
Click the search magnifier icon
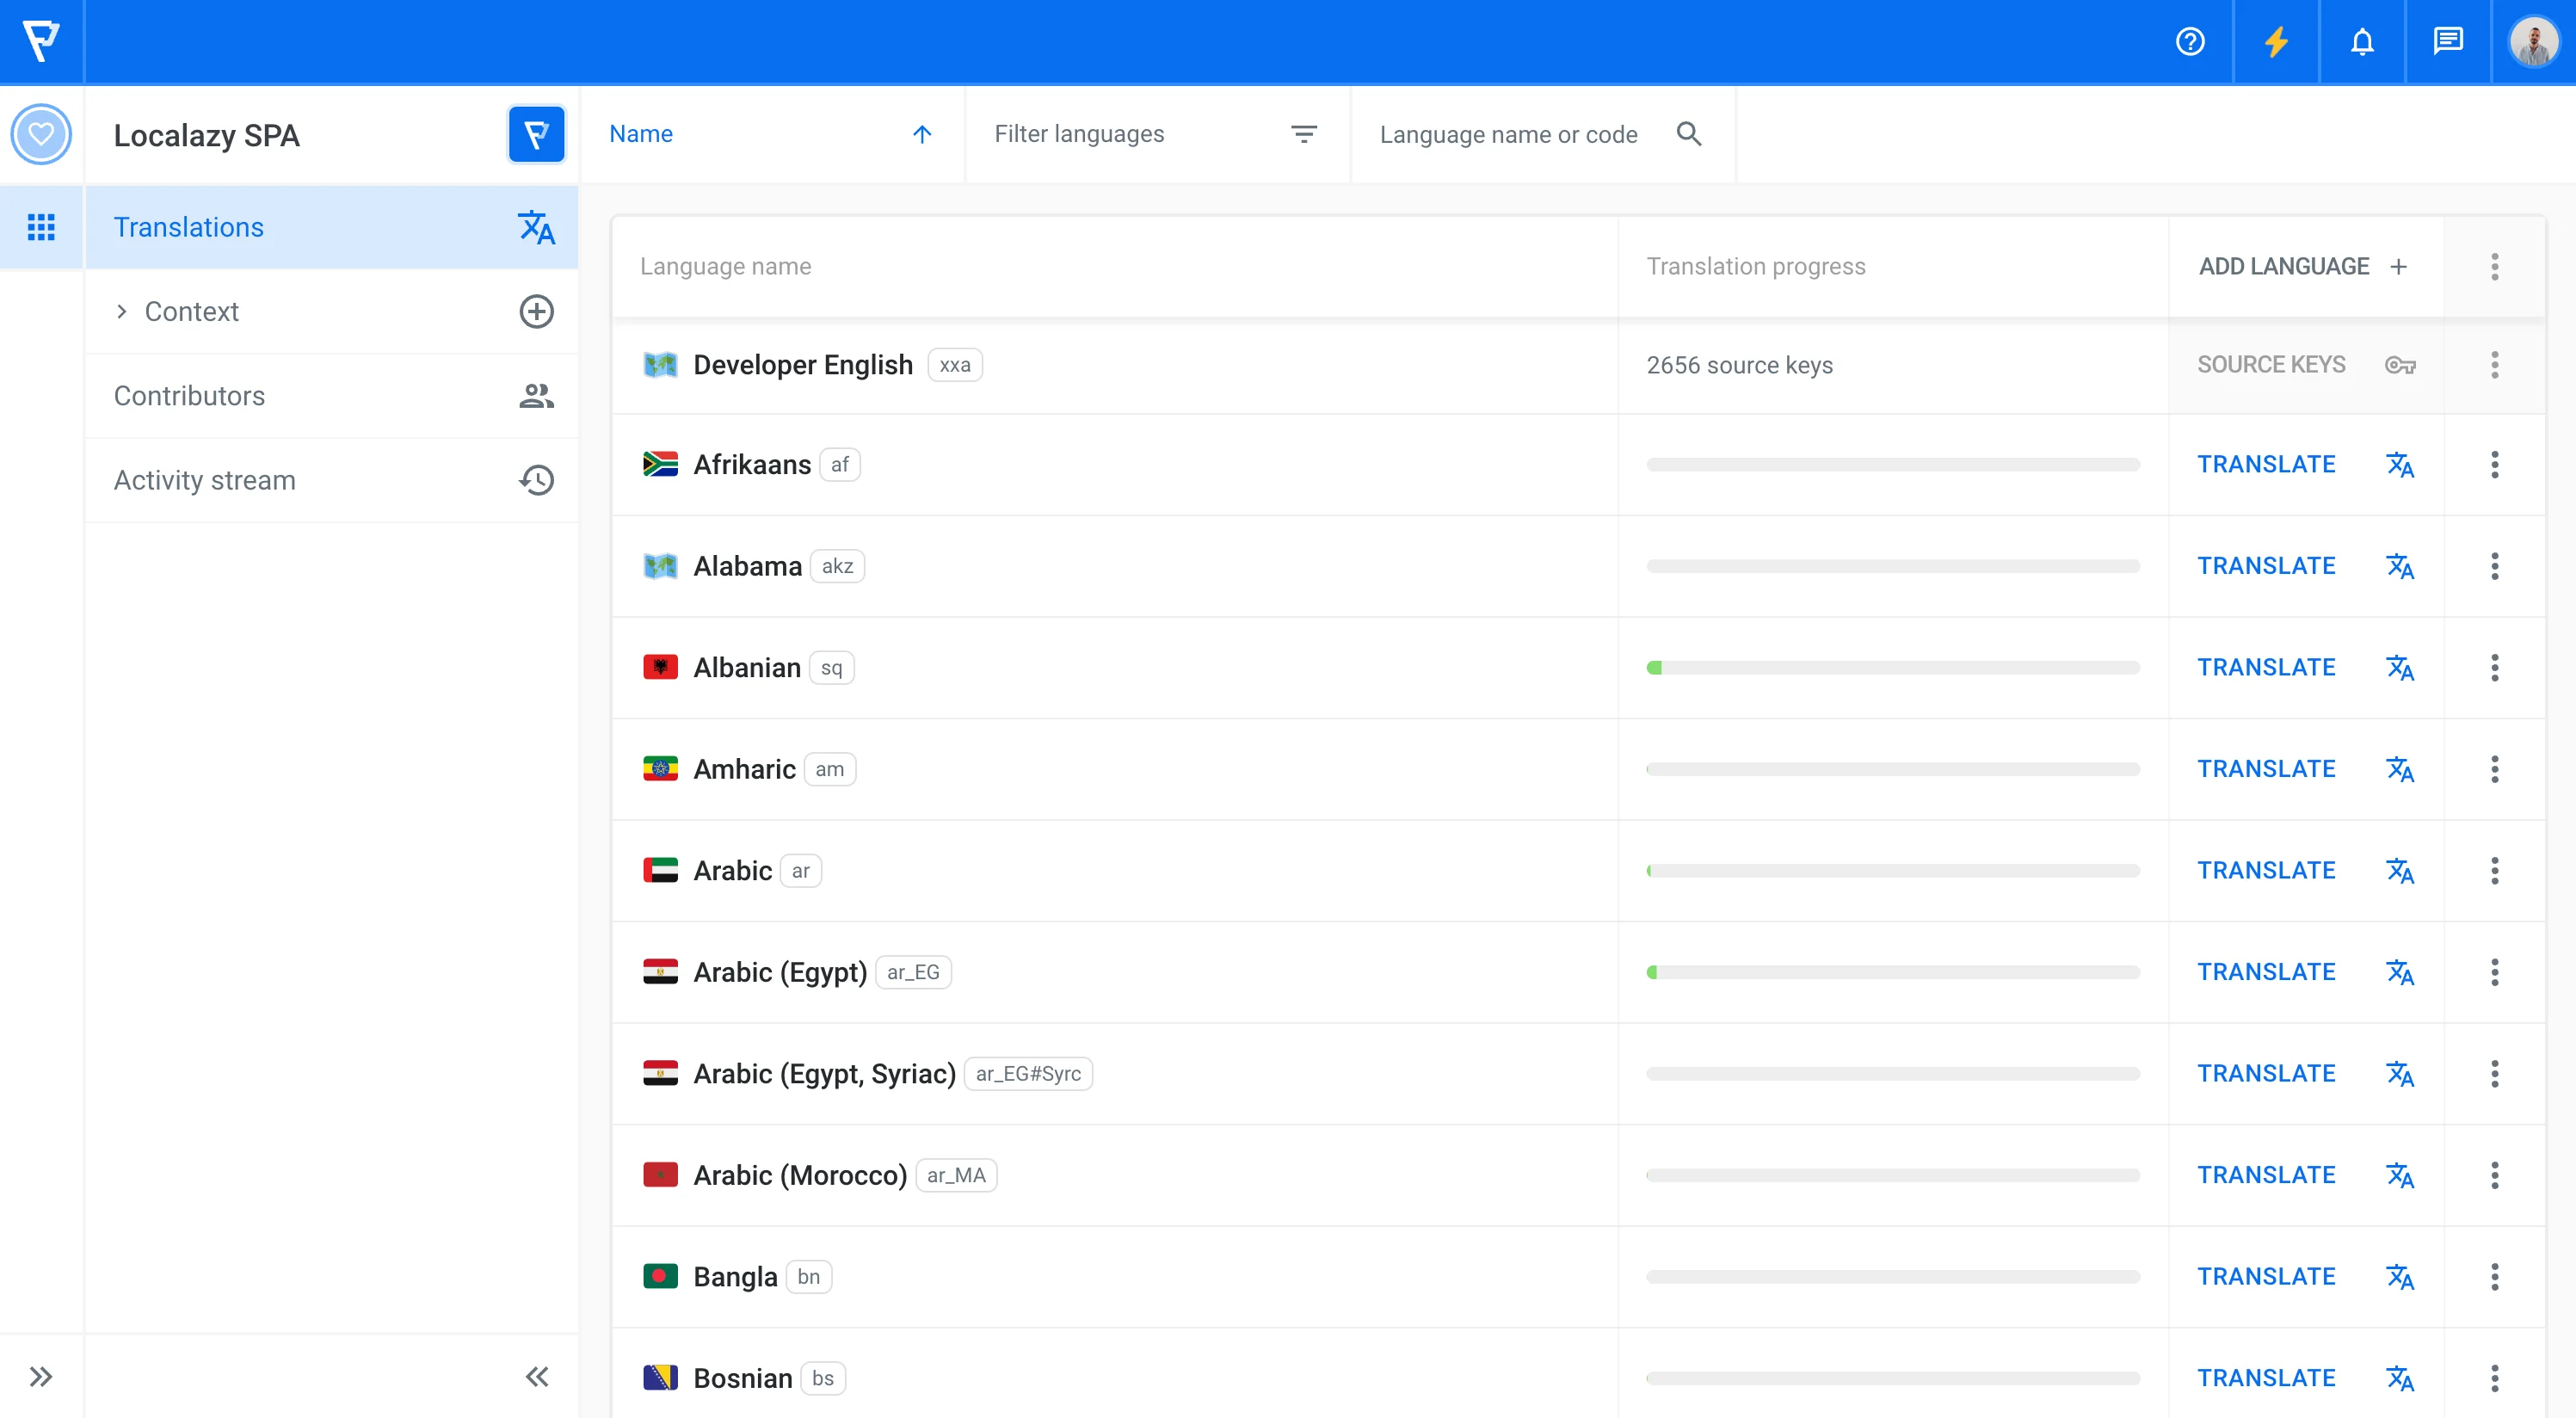coord(1689,134)
